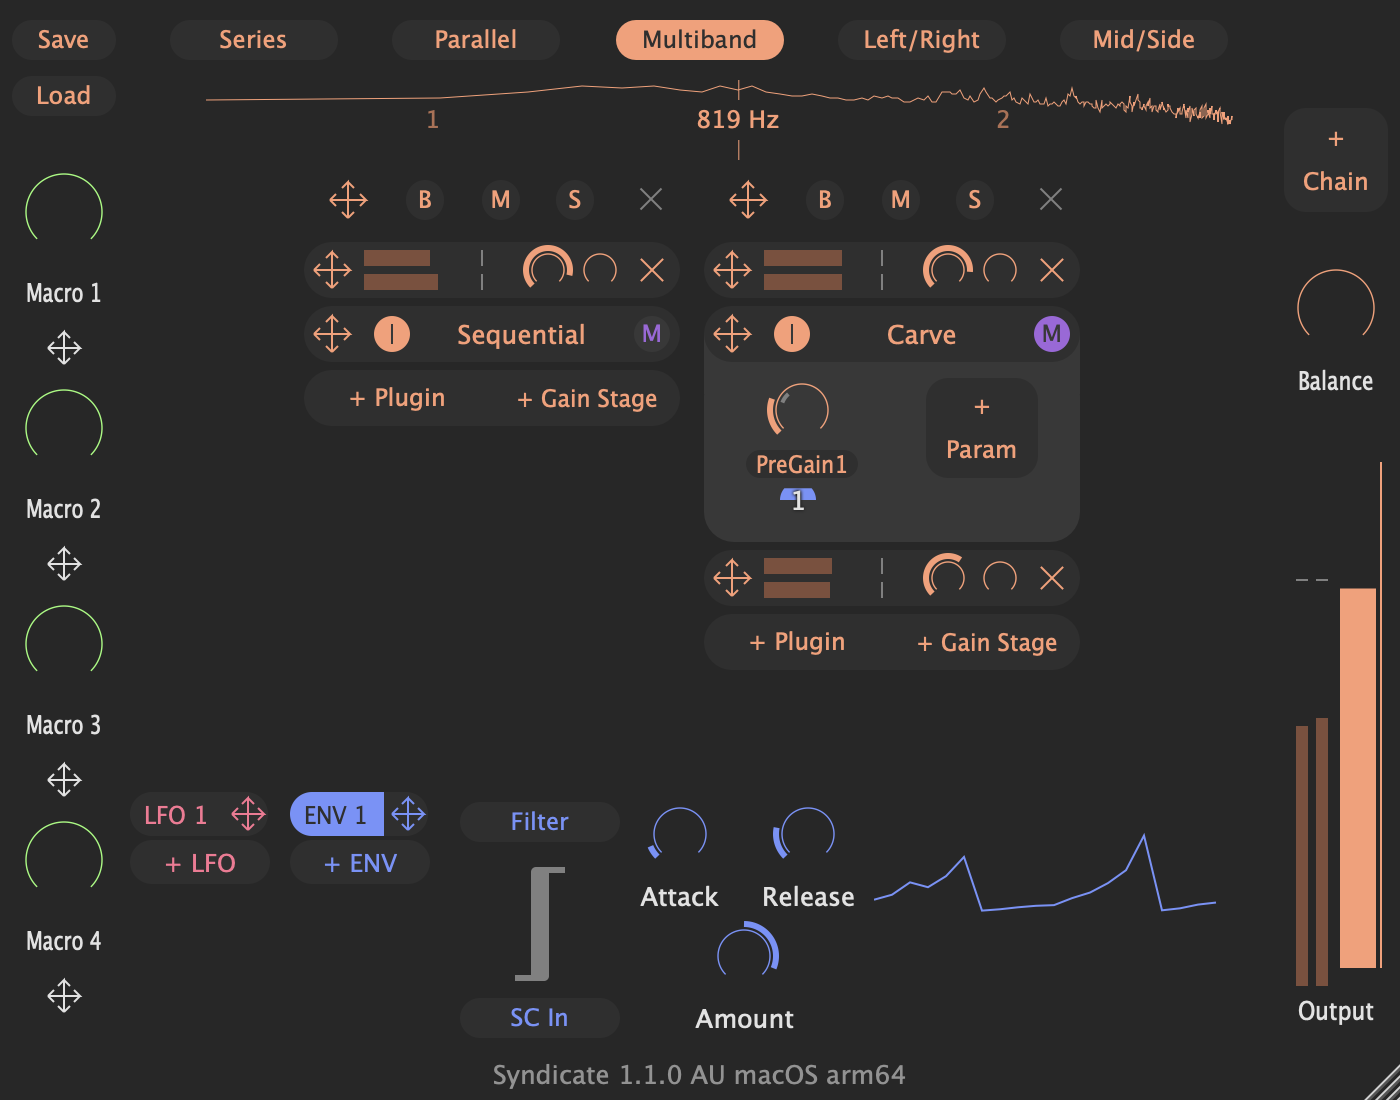This screenshot has width=1400, height=1100.
Task: Mute the left band with M
Action: coord(501,199)
